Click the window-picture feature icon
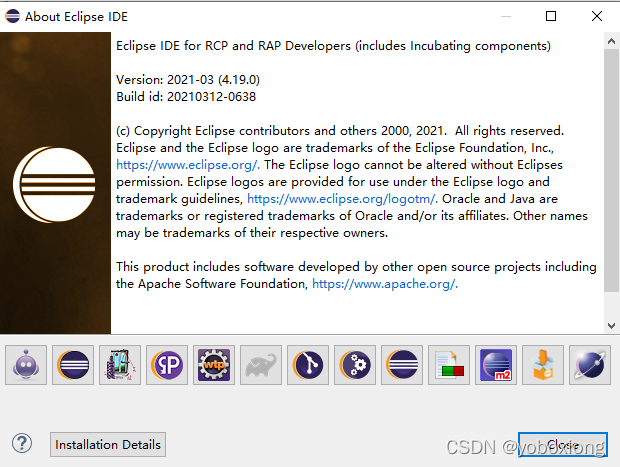 (x=120, y=365)
